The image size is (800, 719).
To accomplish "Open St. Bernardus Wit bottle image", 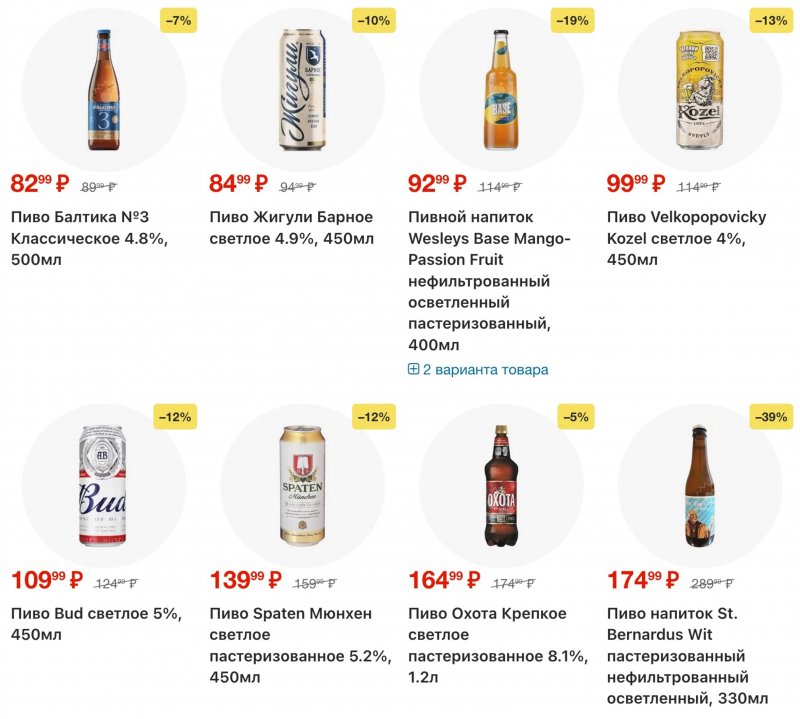I will click(700, 485).
